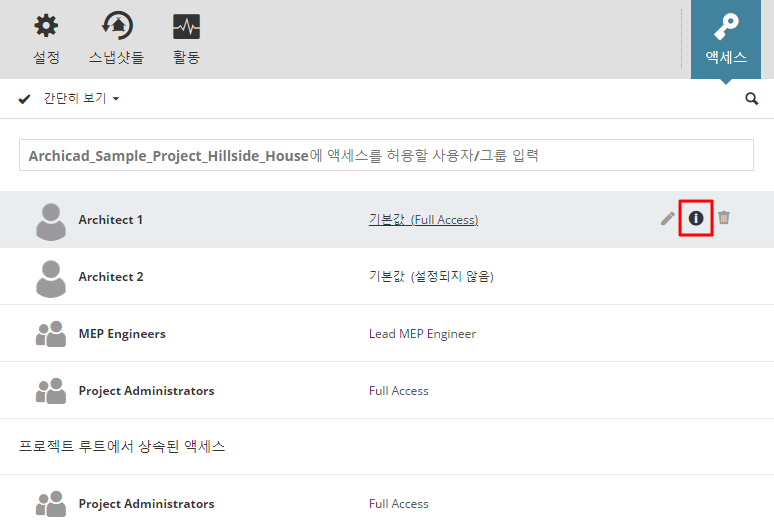
Task: Toggle the checkmark beside 간단히 보기
Action: click(25, 99)
